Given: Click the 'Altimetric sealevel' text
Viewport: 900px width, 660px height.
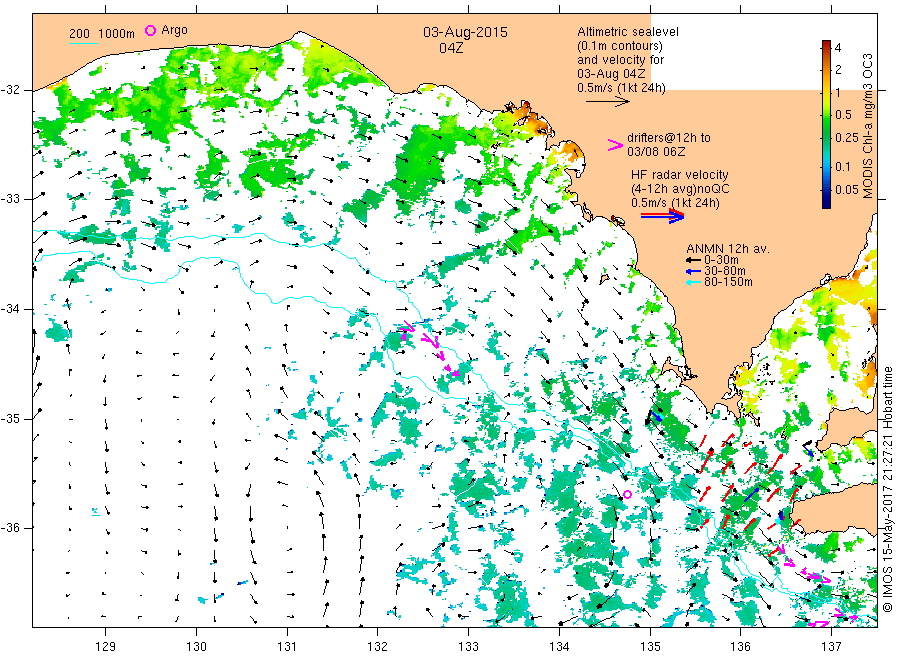Looking at the screenshot, I should pos(628,32).
